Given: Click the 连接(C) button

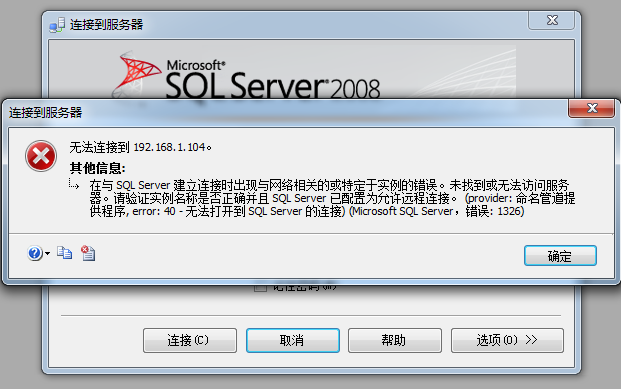Looking at the screenshot, I should 190,340.
